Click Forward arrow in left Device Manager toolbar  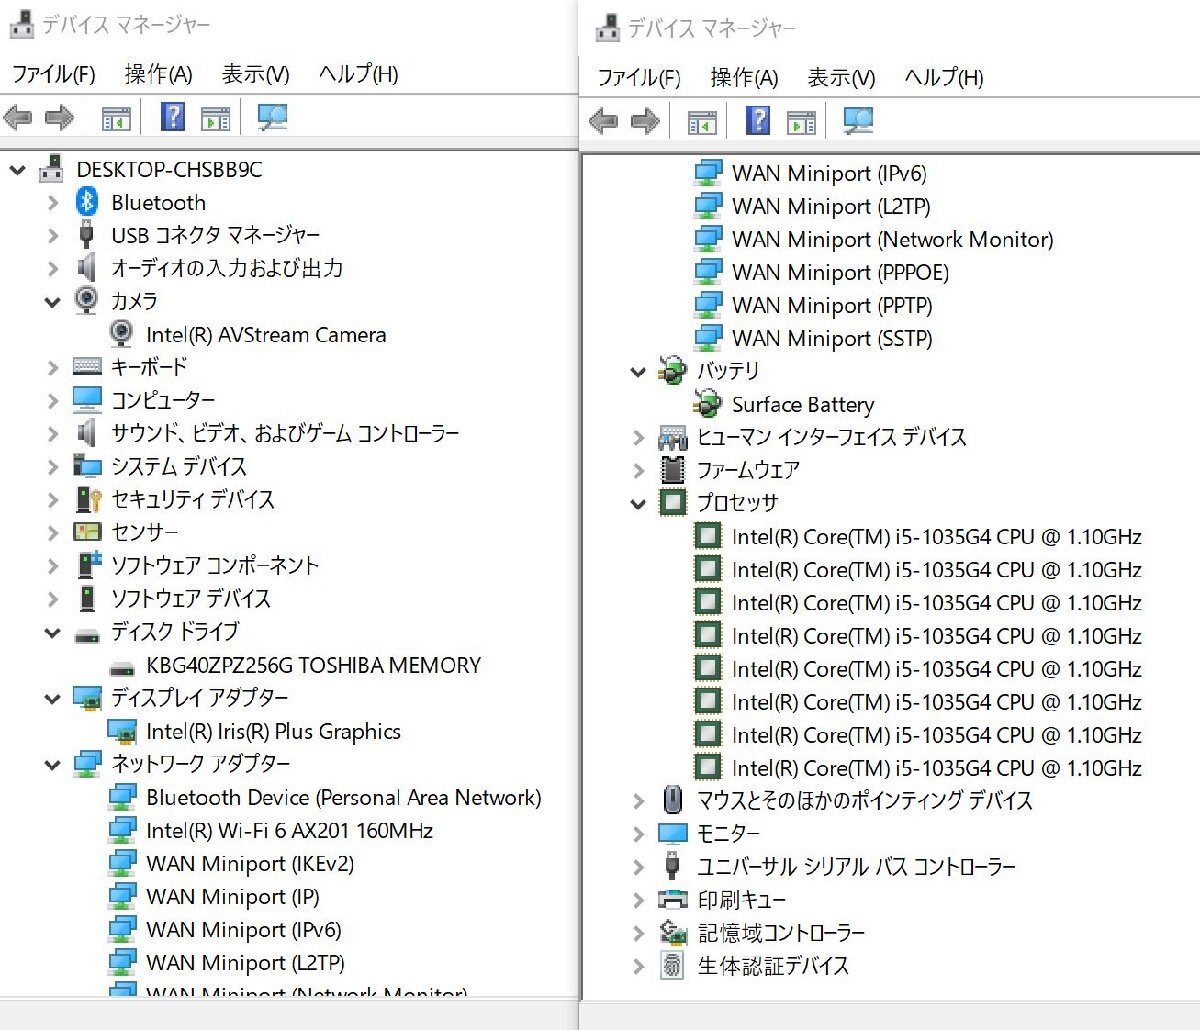point(59,118)
